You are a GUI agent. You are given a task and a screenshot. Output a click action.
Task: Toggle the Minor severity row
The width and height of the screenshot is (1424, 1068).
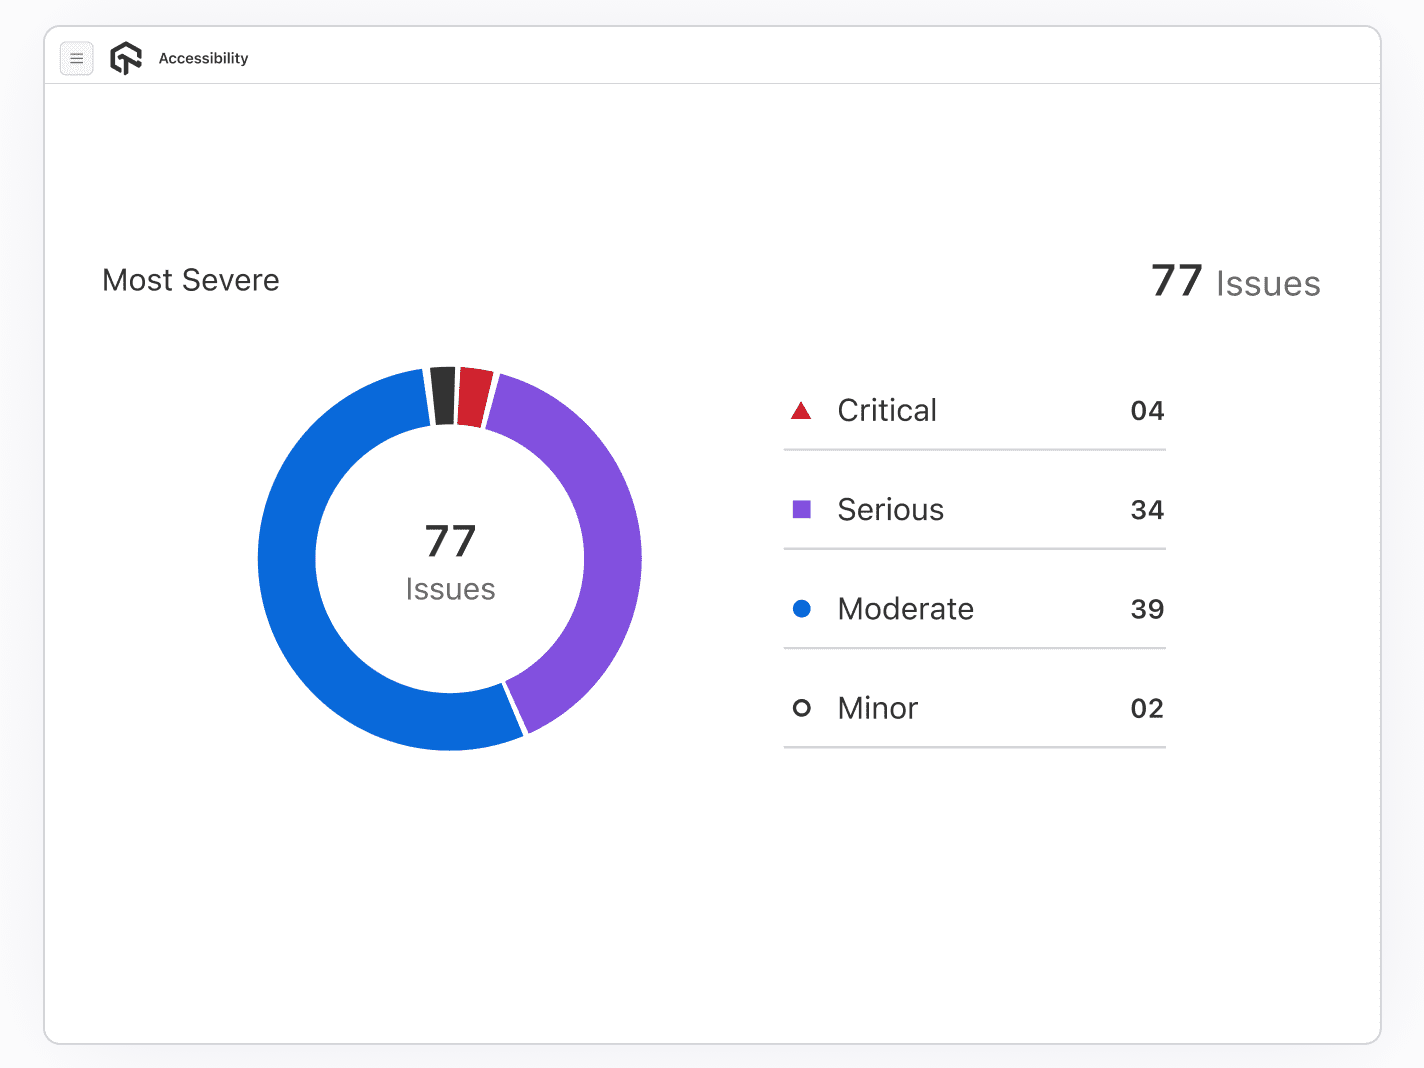(x=973, y=708)
